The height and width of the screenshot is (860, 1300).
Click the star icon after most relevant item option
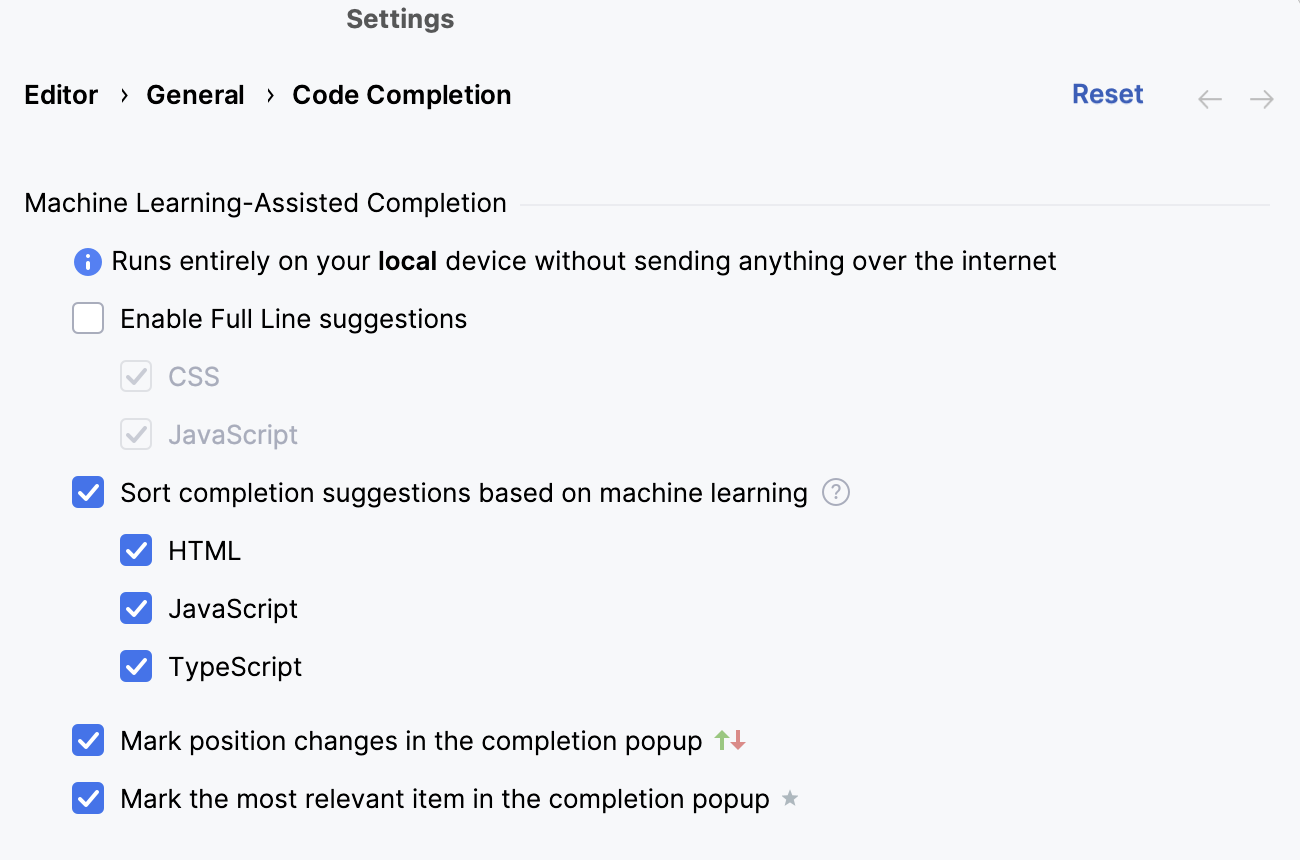pos(790,798)
